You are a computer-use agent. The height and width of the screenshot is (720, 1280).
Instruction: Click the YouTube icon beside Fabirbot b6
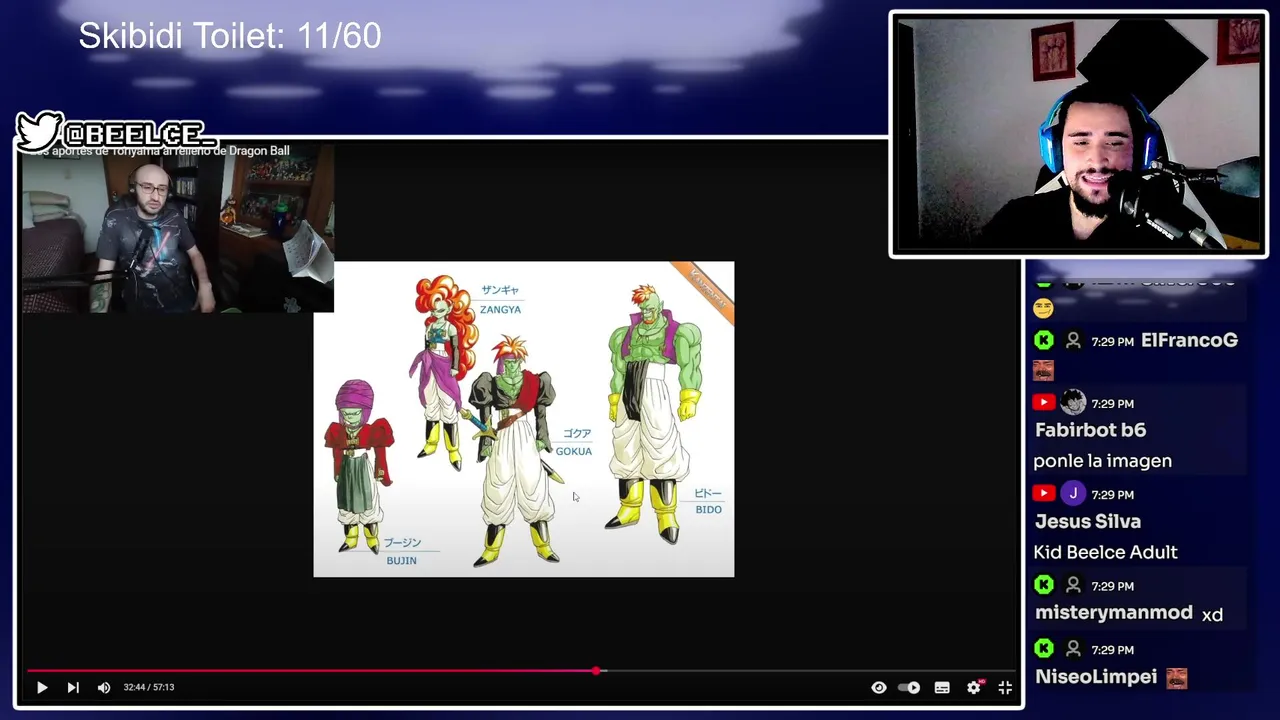[1044, 402]
